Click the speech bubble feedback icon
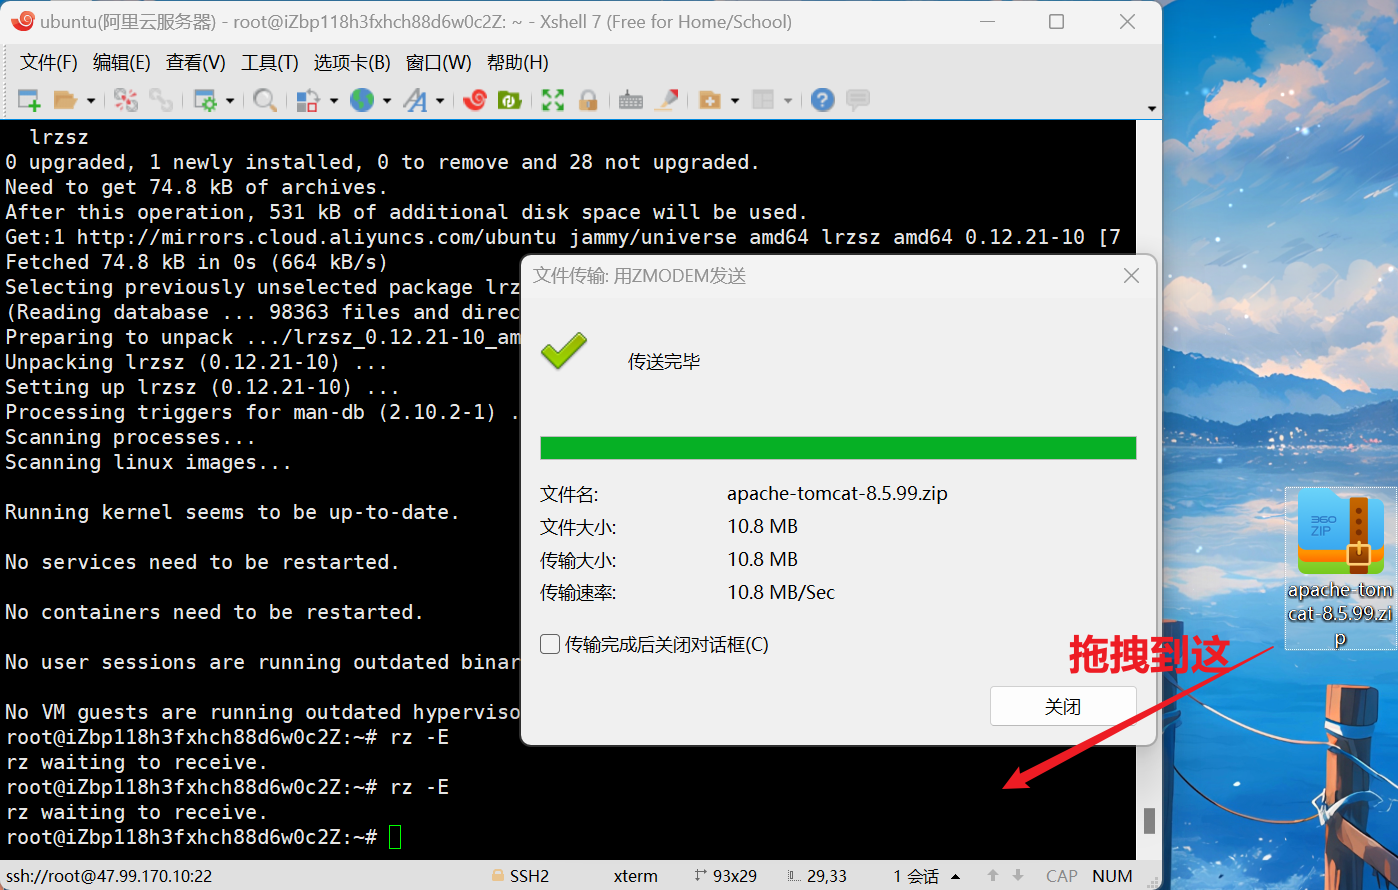 857,99
